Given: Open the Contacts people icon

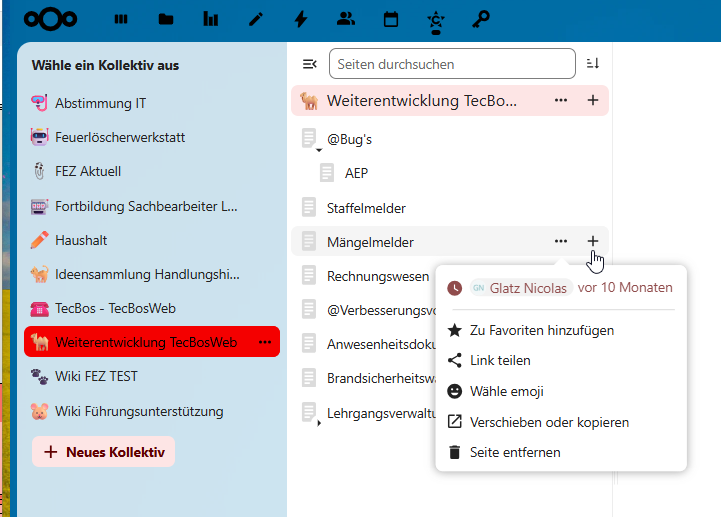Looking at the screenshot, I should 346,19.
